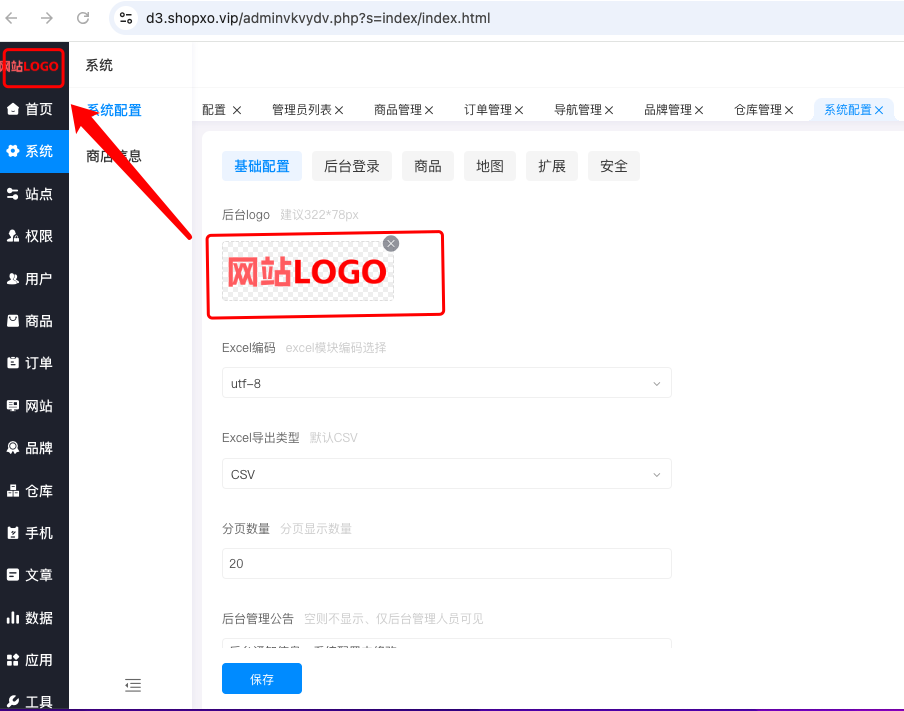Click the 分页数量 input field
904x711 pixels.
pyautogui.click(x=447, y=563)
